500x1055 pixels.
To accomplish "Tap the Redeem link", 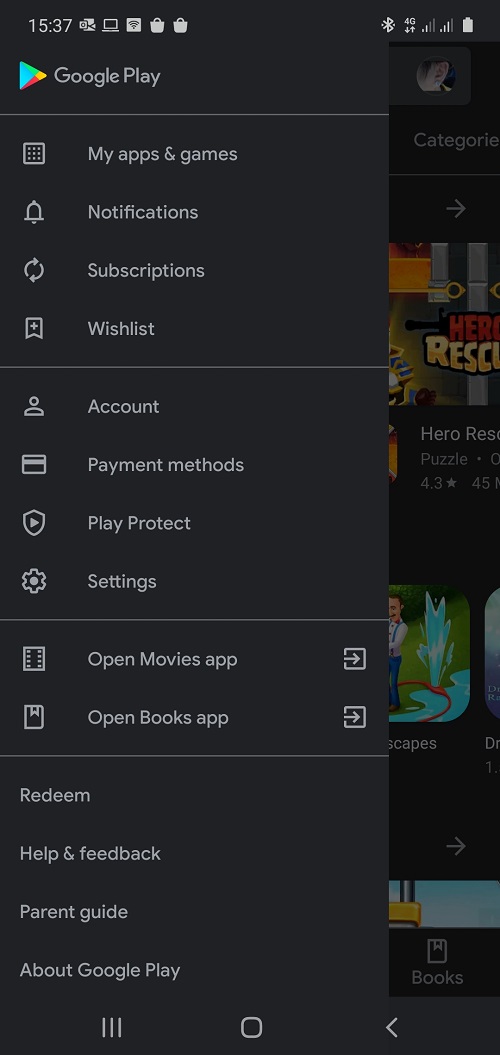I will click(x=55, y=795).
